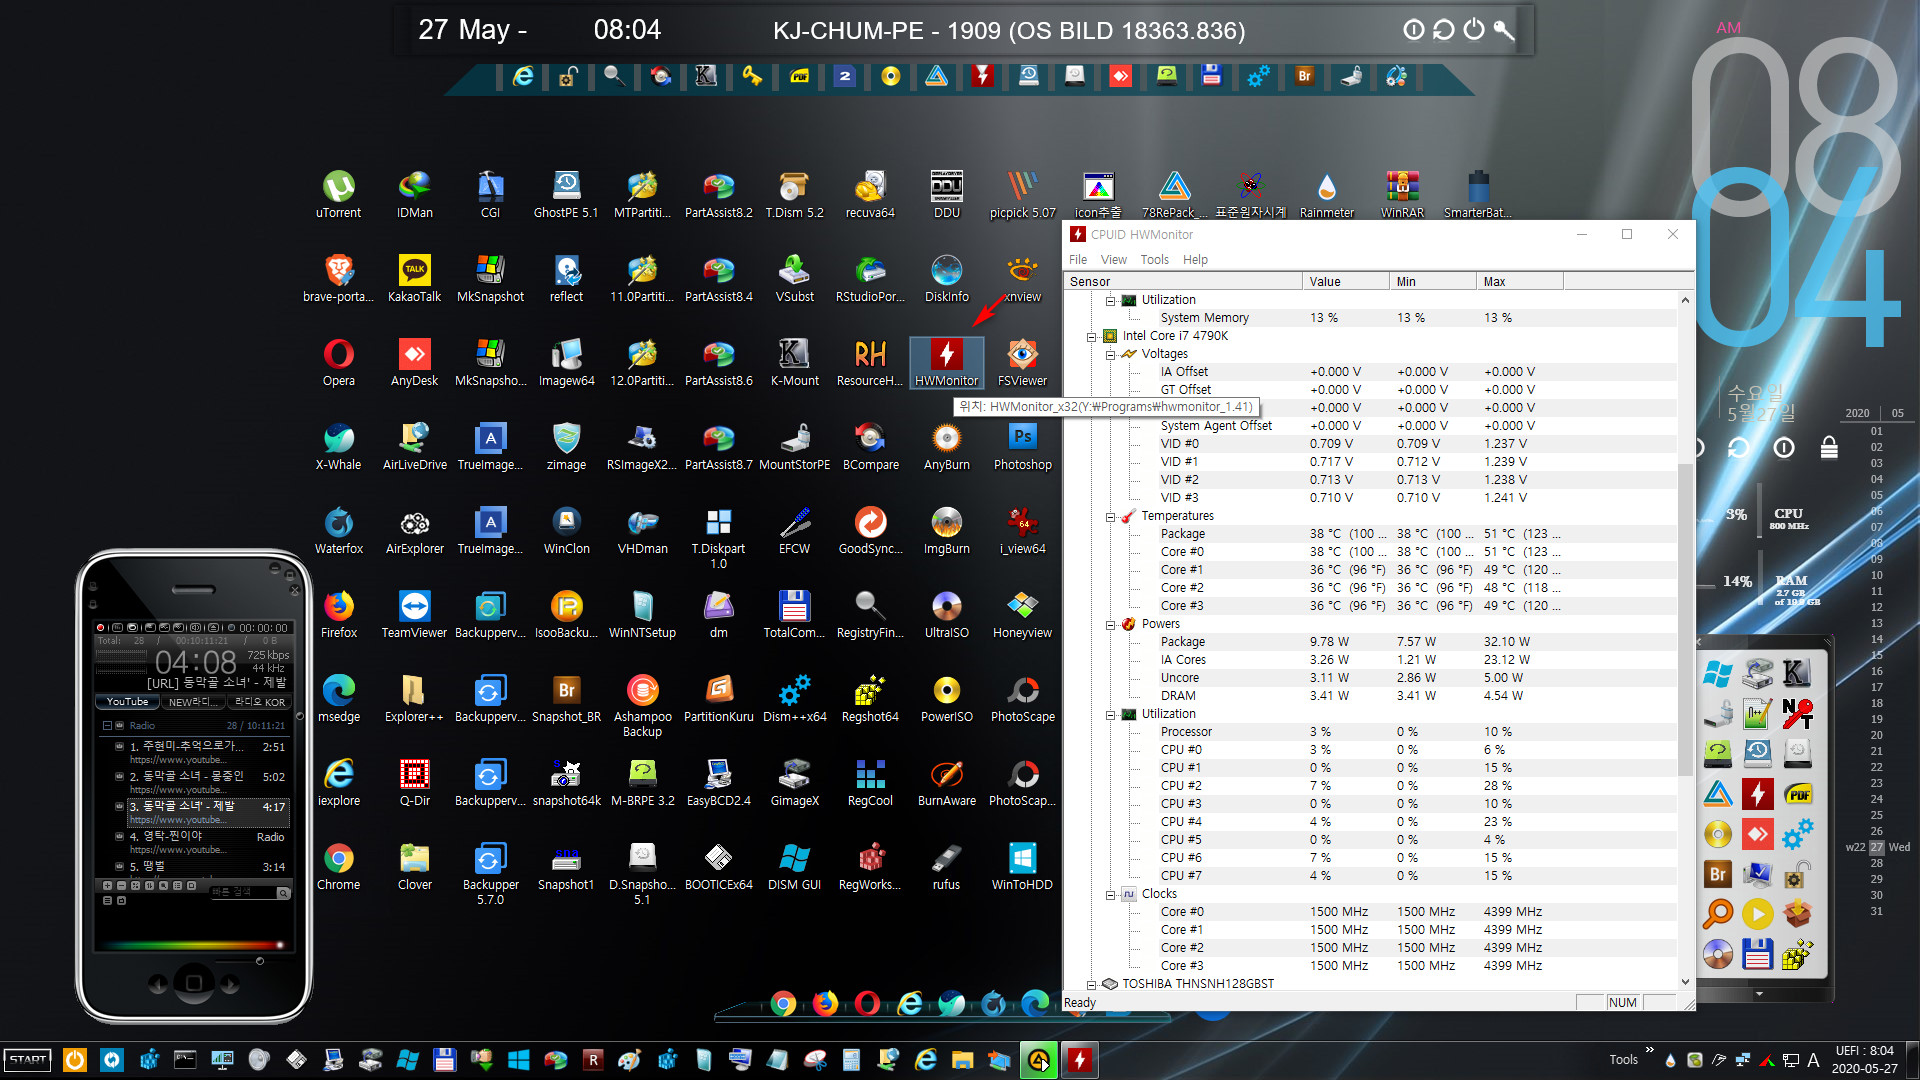Open the Q-Dir desktop shortcut
The height and width of the screenshot is (1080, 1920).
pyautogui.click(x=414, y=782)
